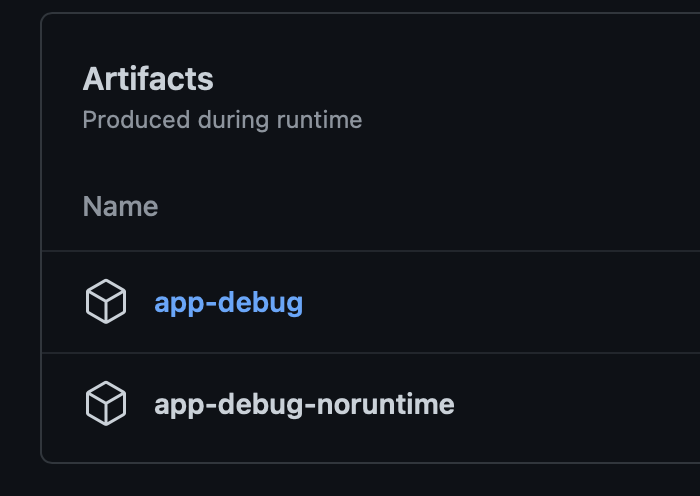Click the blue app-debug text

coord(228,302)
